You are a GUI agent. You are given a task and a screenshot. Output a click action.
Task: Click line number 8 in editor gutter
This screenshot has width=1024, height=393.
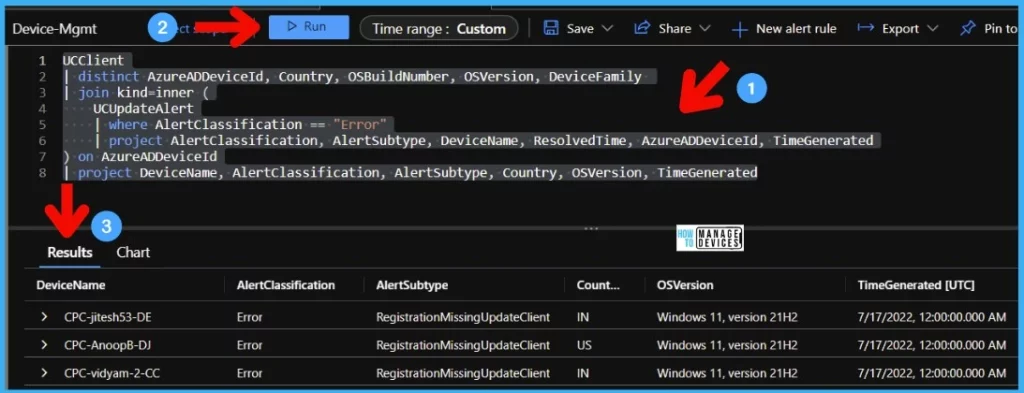coord(42,173)
